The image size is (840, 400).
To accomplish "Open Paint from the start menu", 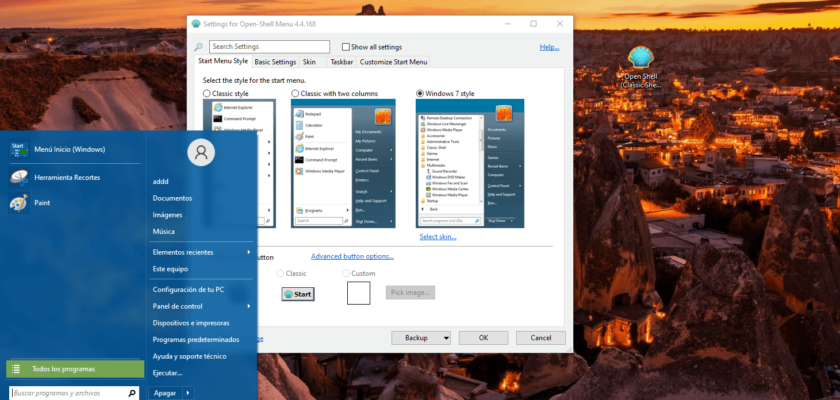I will (x=18, y=204).
